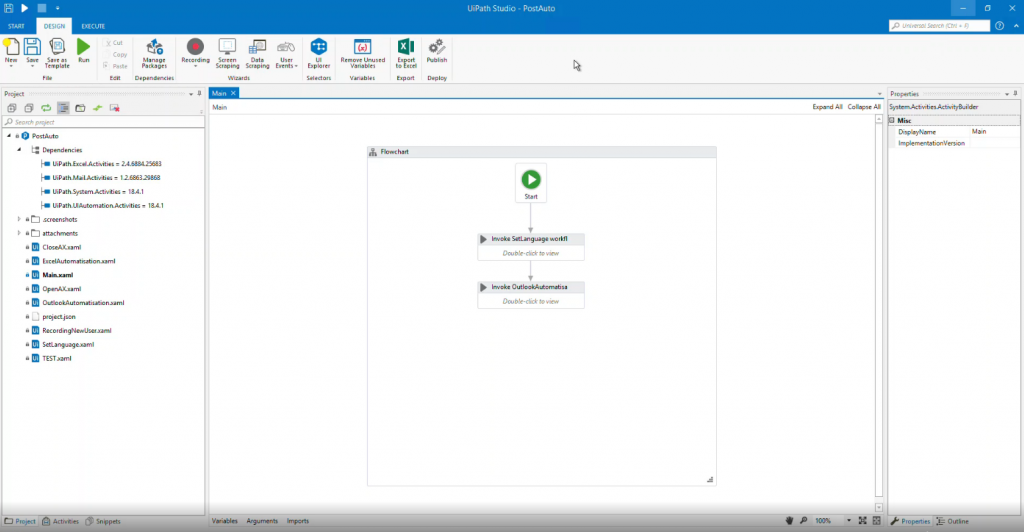This screenshot has height=532, width=1024.
Task: Click remove unused screenshots icon
Action: coord(115,108)
